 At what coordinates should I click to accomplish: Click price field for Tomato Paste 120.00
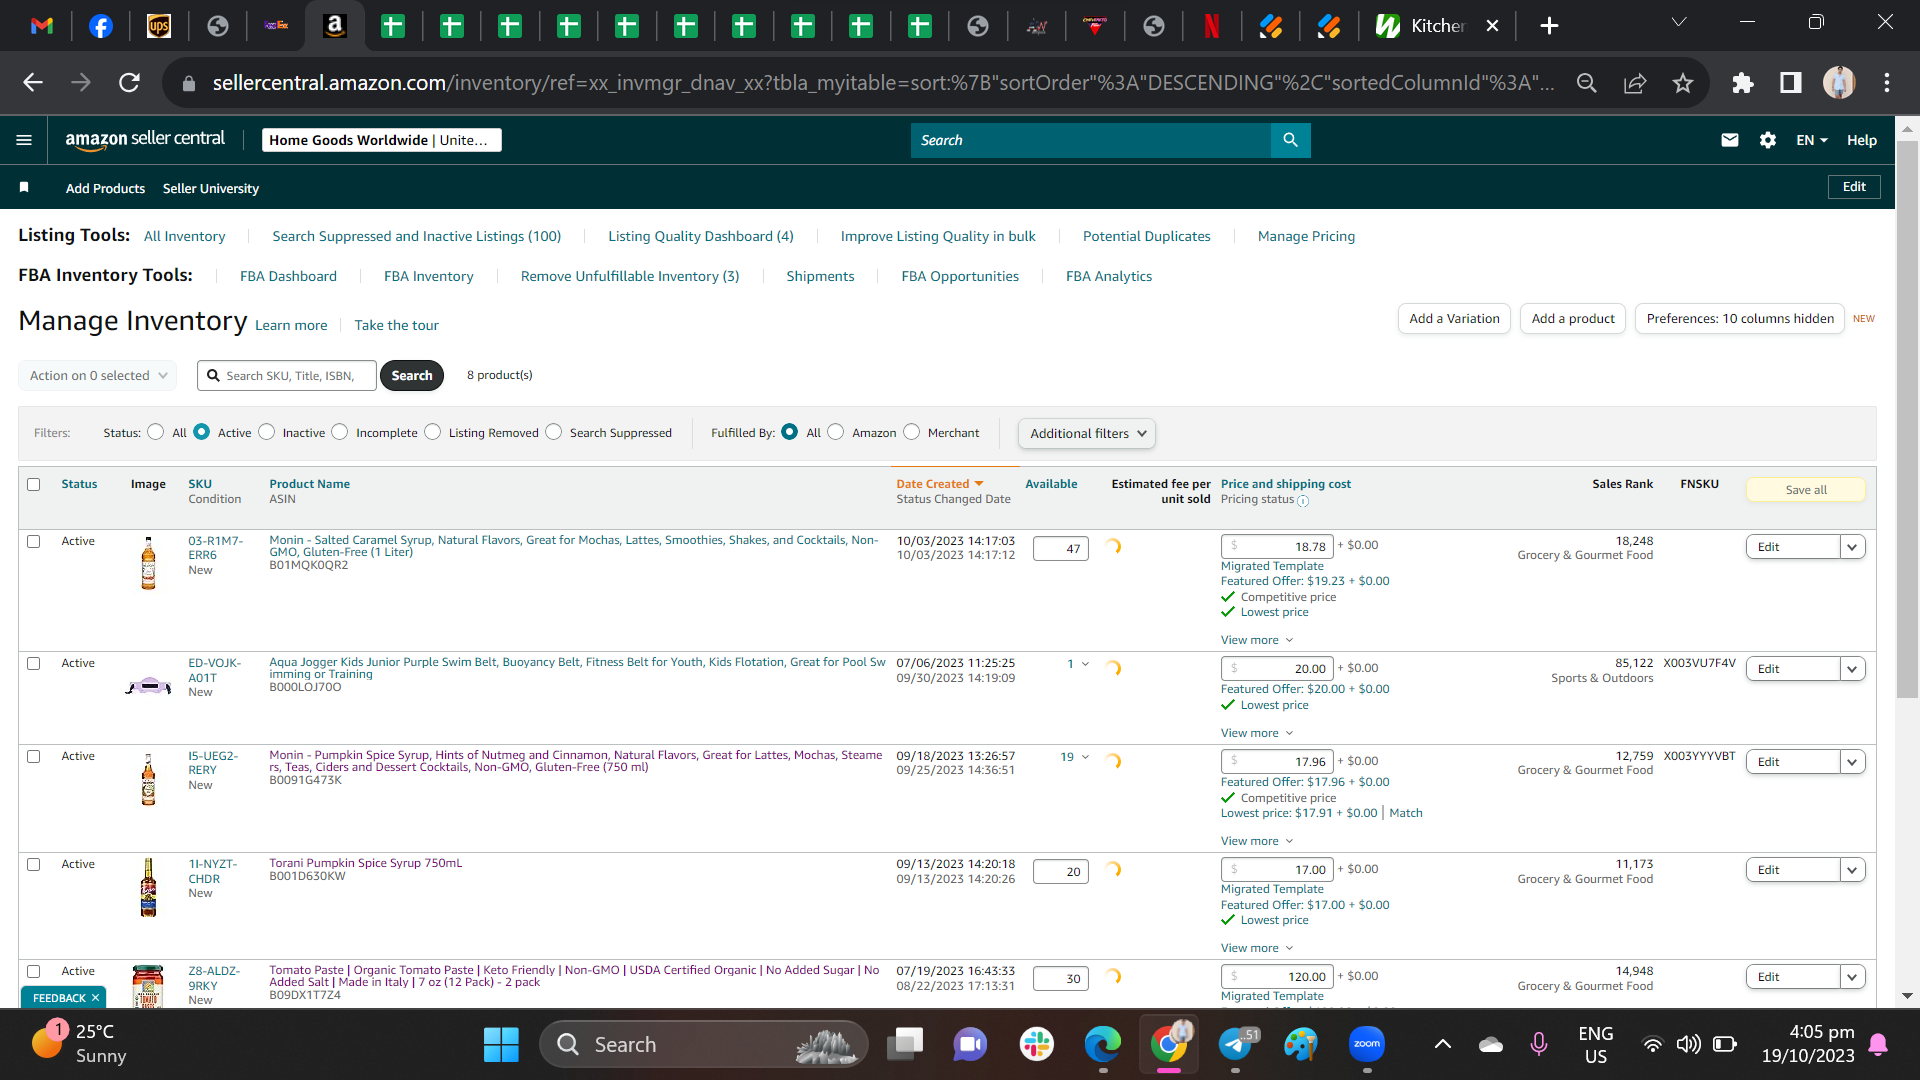coord(1277,977)
